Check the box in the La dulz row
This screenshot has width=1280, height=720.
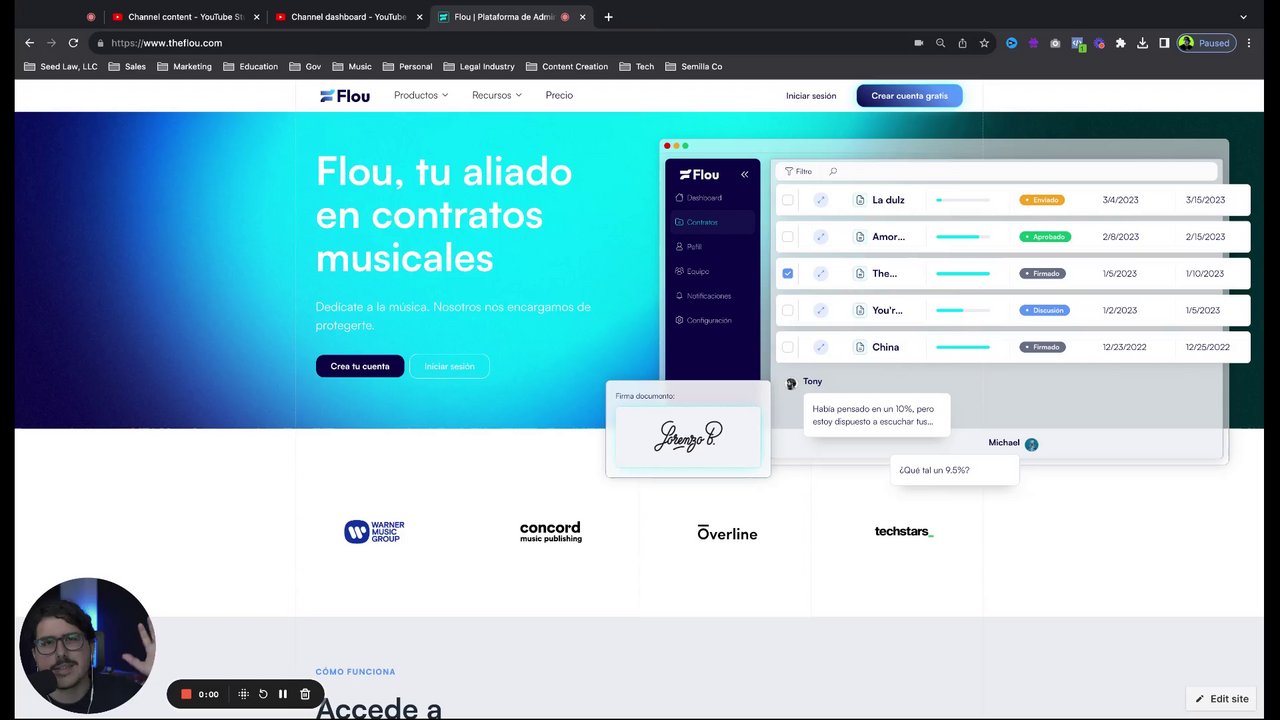[788, 200]
